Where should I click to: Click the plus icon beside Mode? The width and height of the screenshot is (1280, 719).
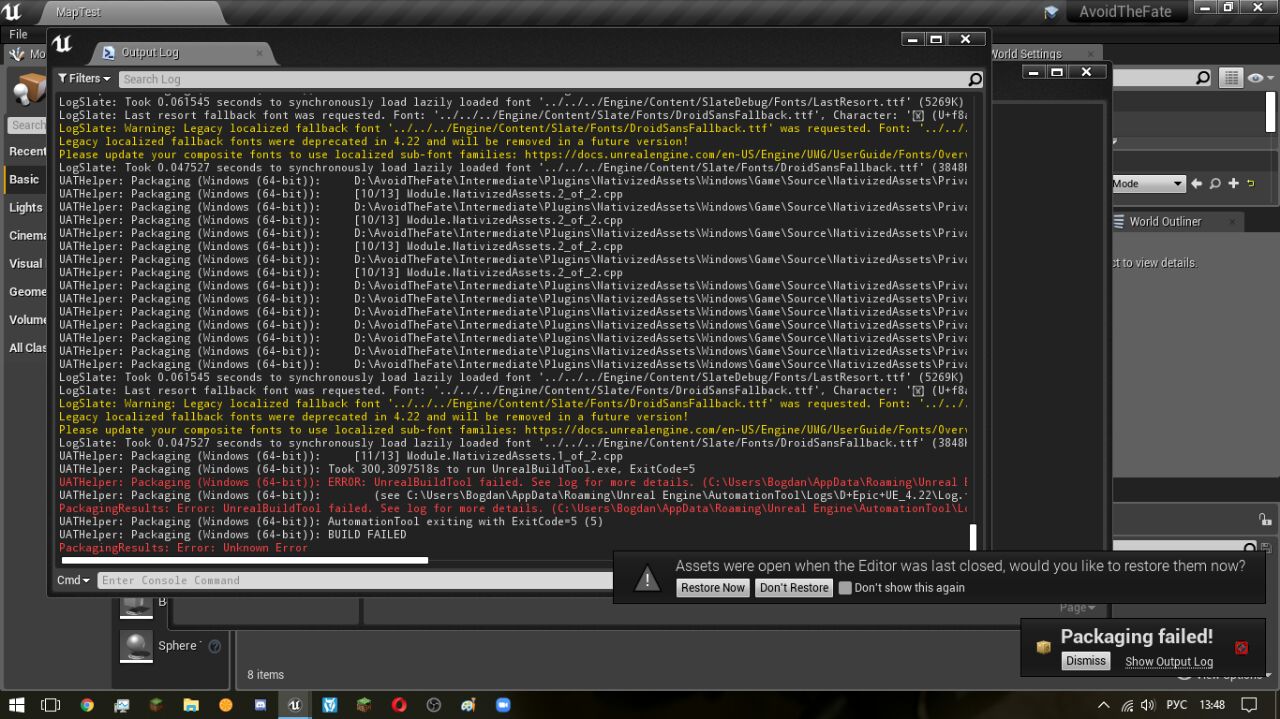[1233, 184]
